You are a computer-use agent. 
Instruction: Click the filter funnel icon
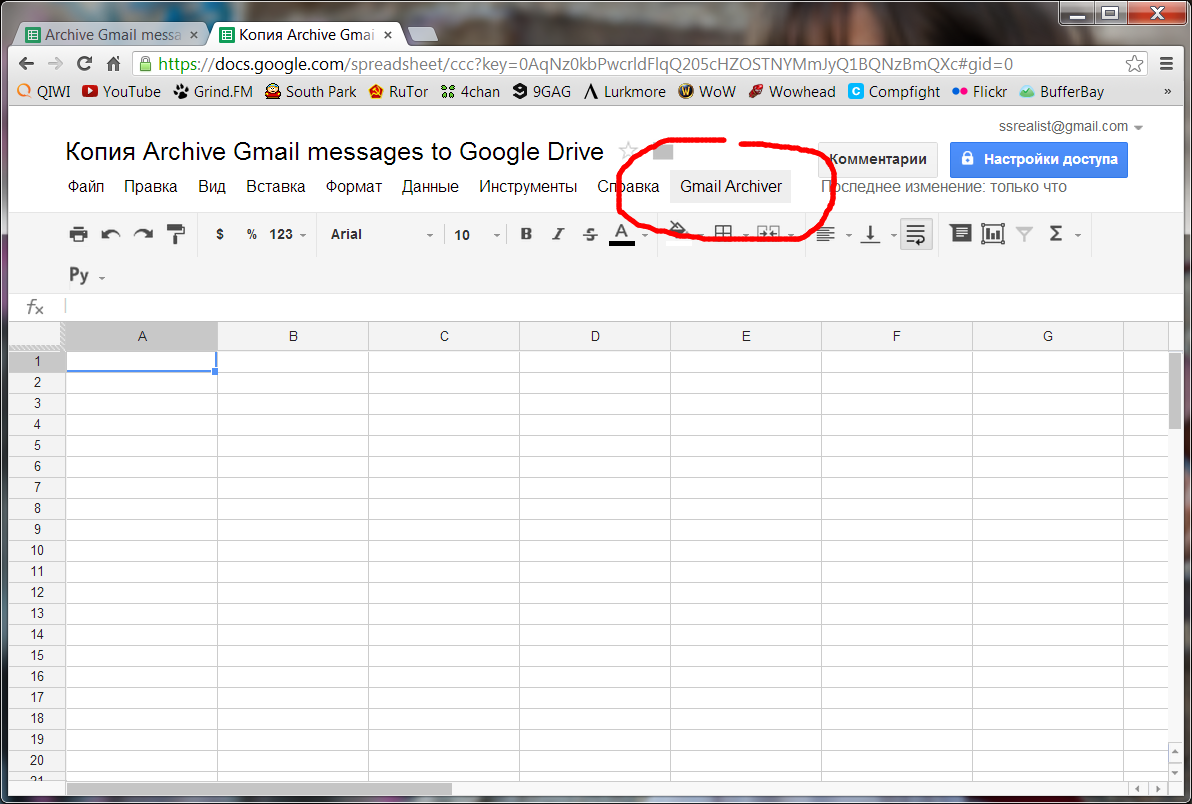pyautogui.click(x=1024, y=234)
